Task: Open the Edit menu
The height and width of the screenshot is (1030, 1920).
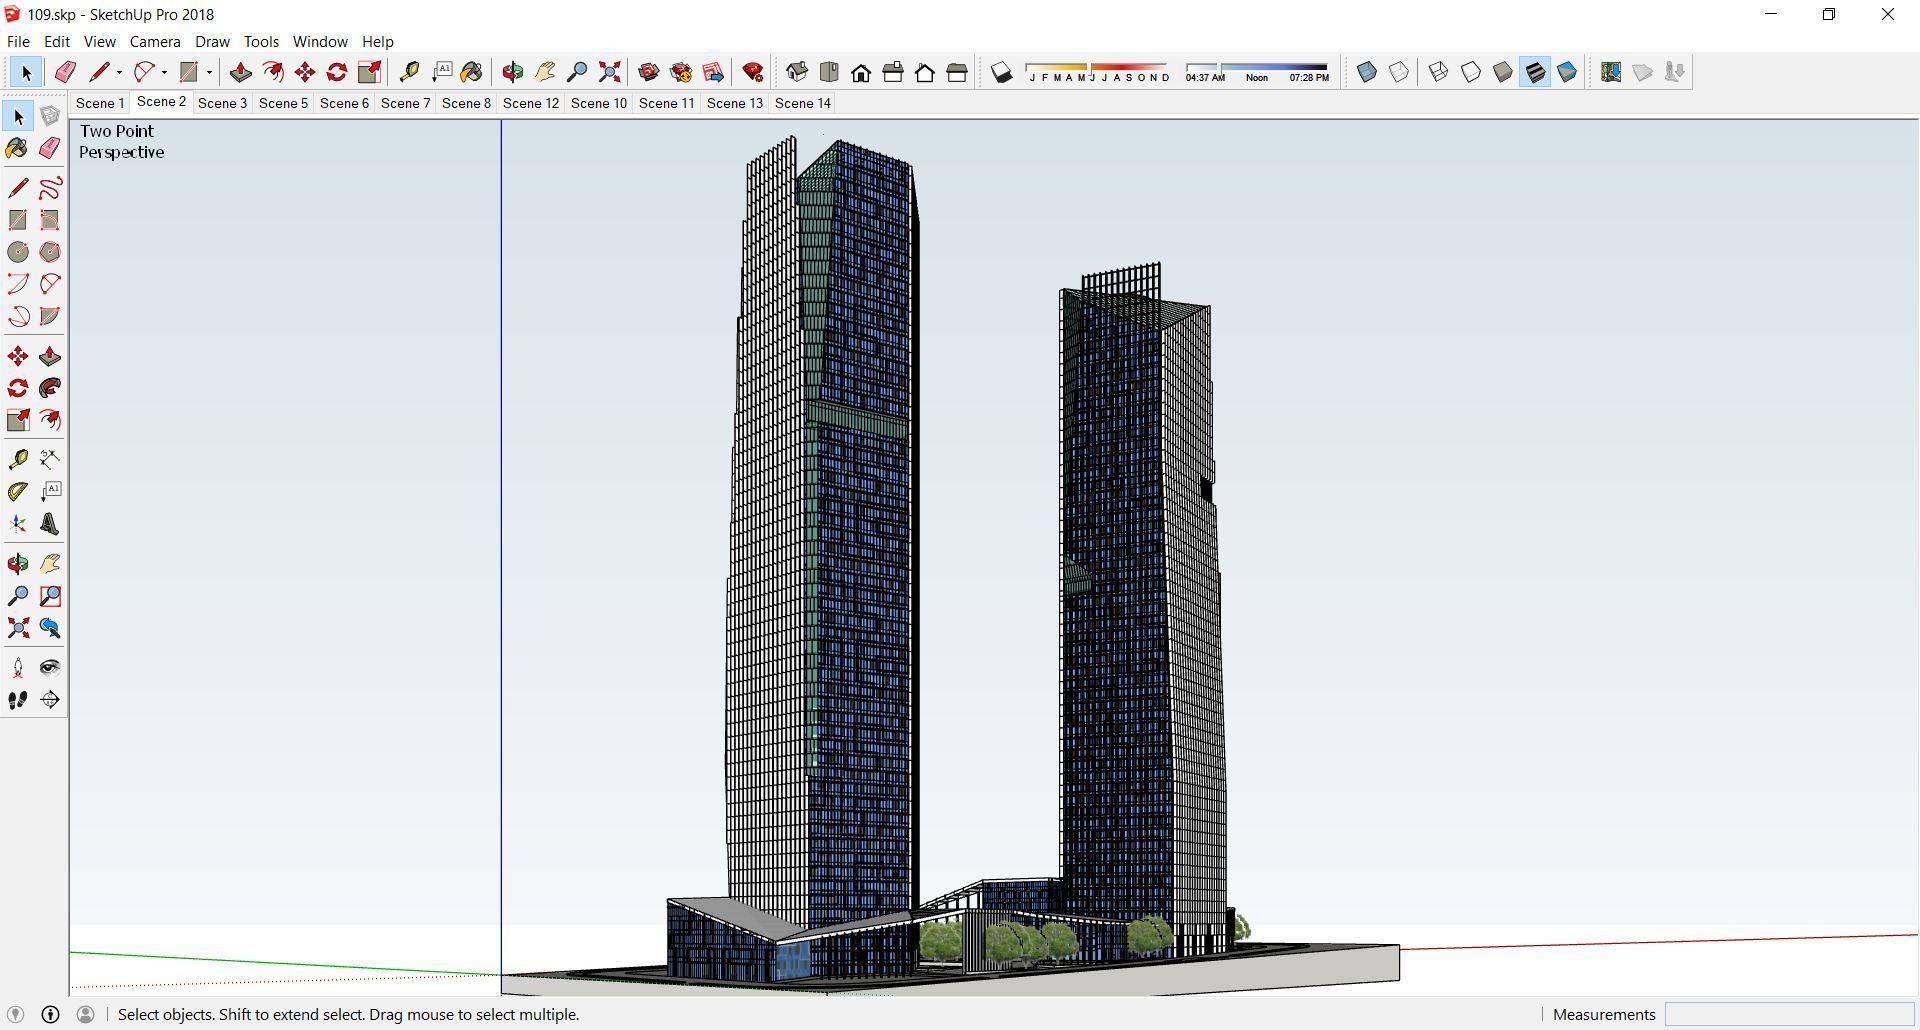Action: pos(57,42)
